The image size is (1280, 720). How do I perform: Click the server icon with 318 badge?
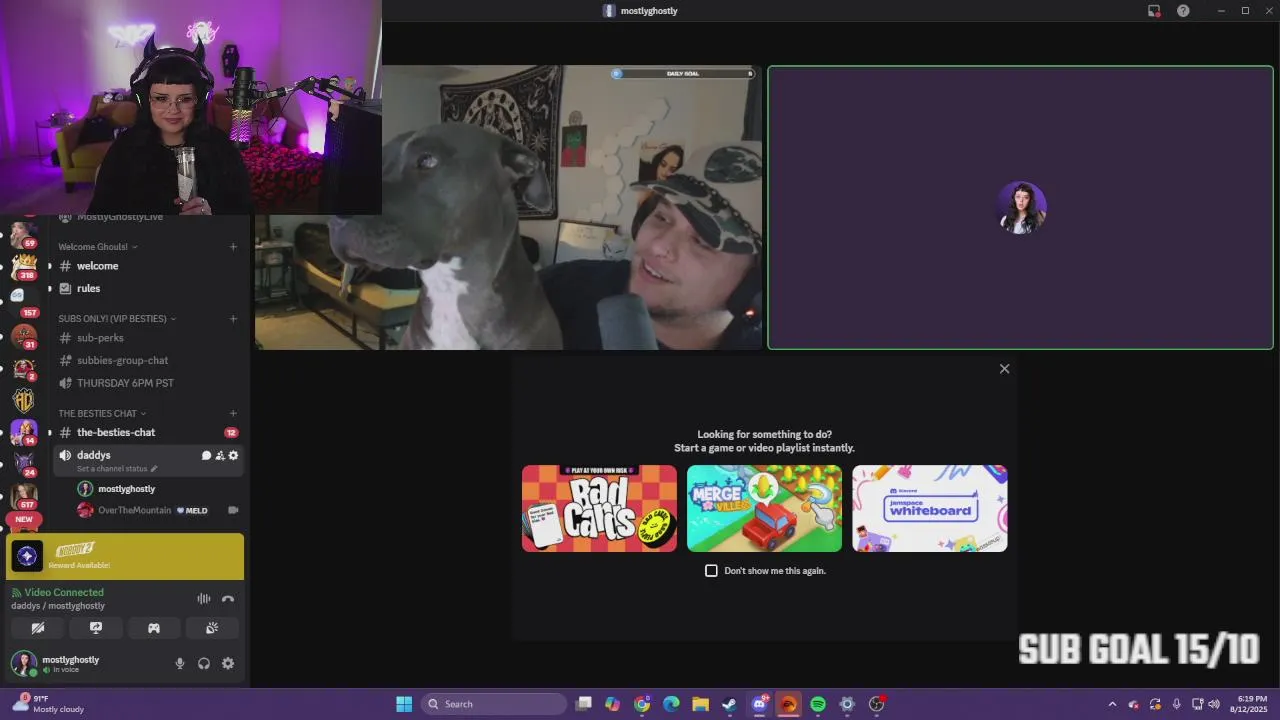24,267
